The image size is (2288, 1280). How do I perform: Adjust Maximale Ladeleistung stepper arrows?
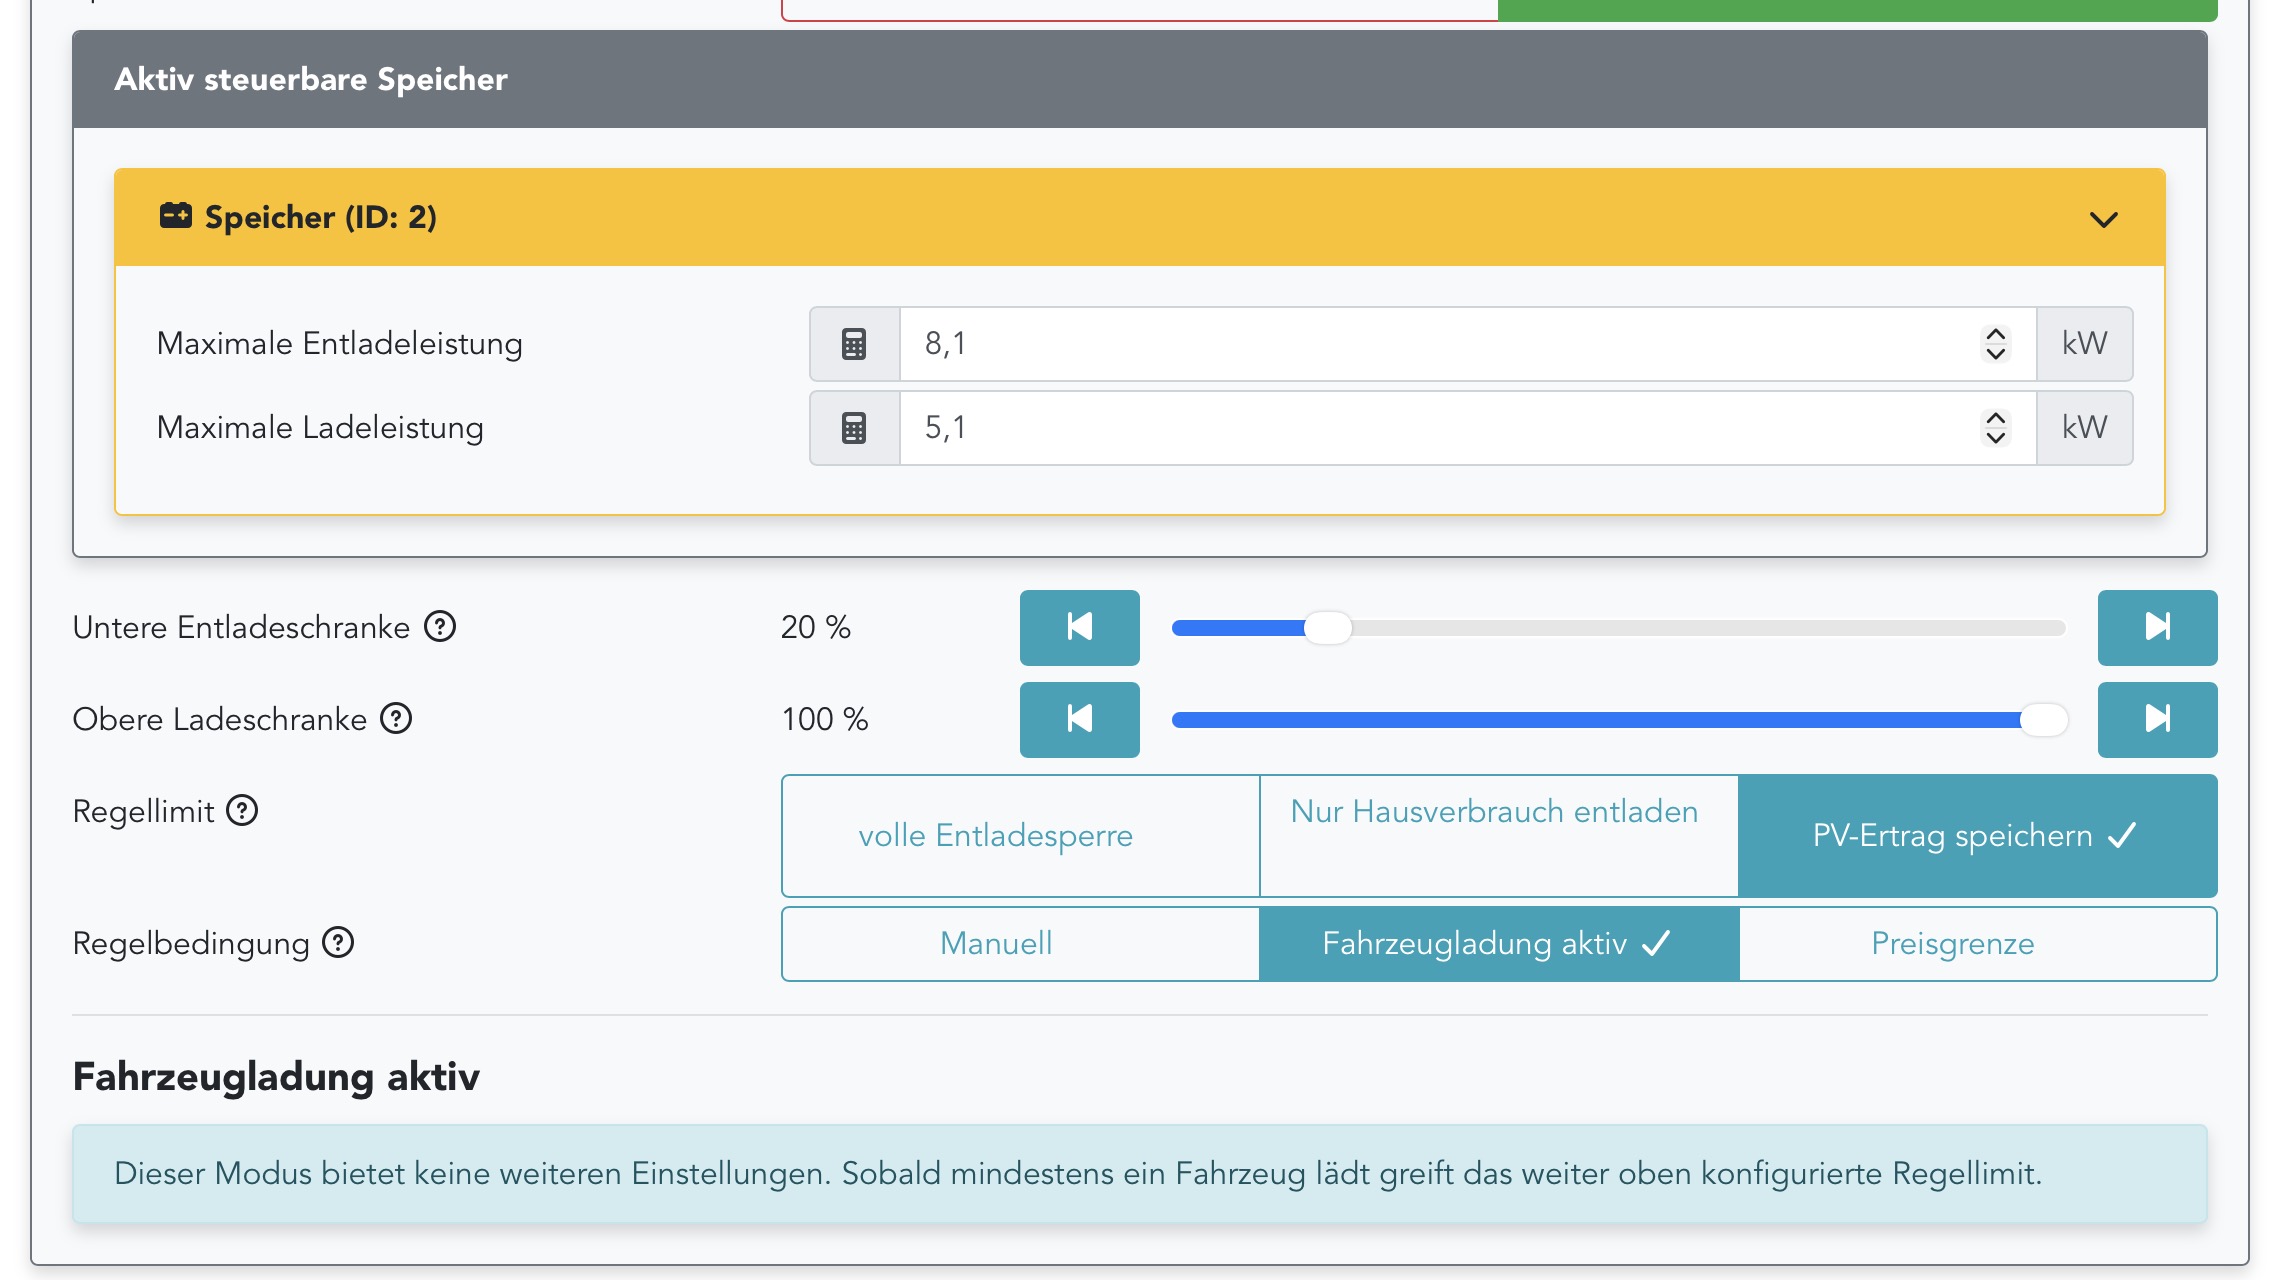point(1995,428)
